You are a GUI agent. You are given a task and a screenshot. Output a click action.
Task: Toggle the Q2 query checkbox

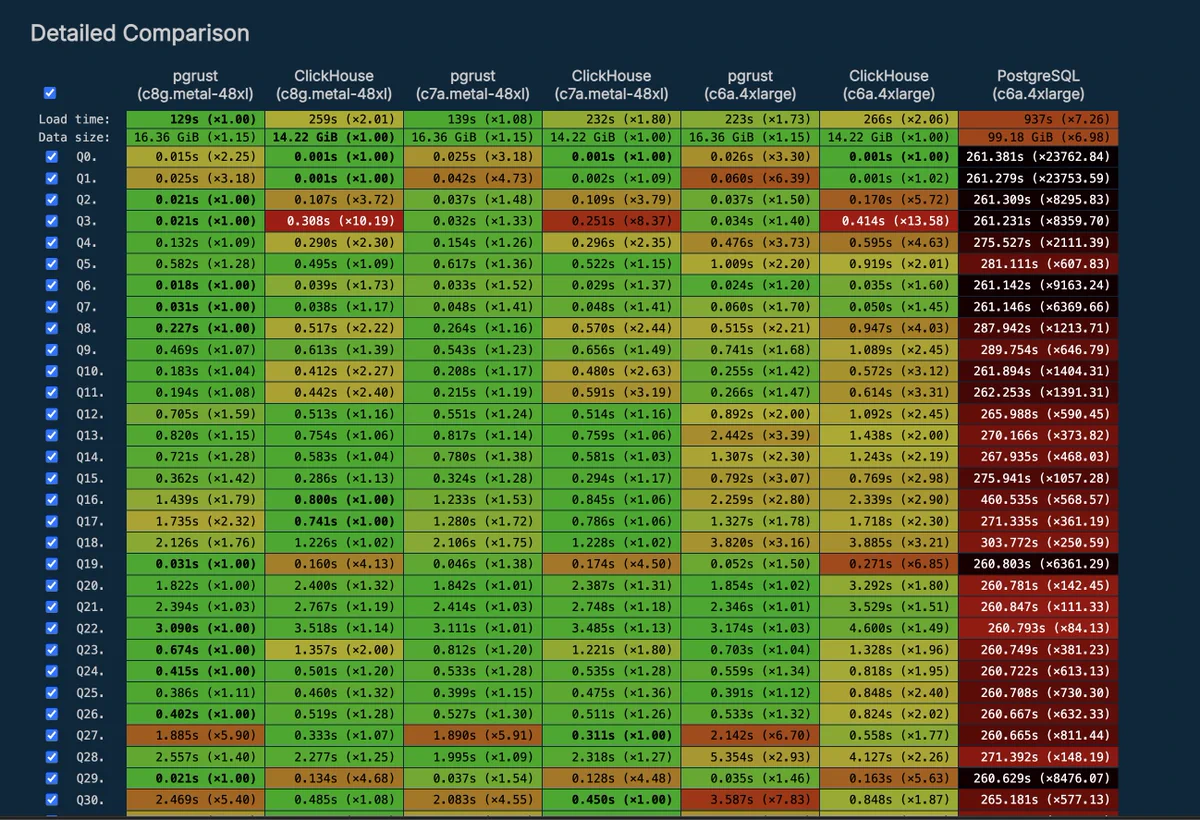tap(51, 199)
